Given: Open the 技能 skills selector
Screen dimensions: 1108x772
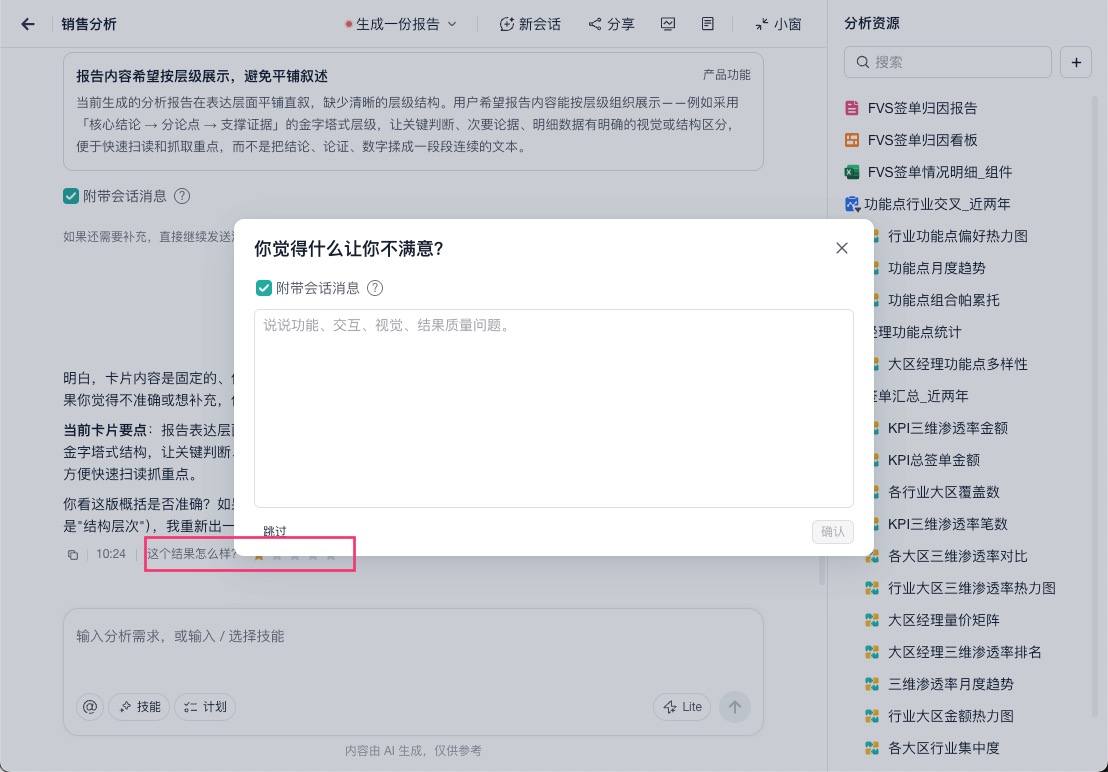Looking at the screenshot, I should (x=139, y=706).
